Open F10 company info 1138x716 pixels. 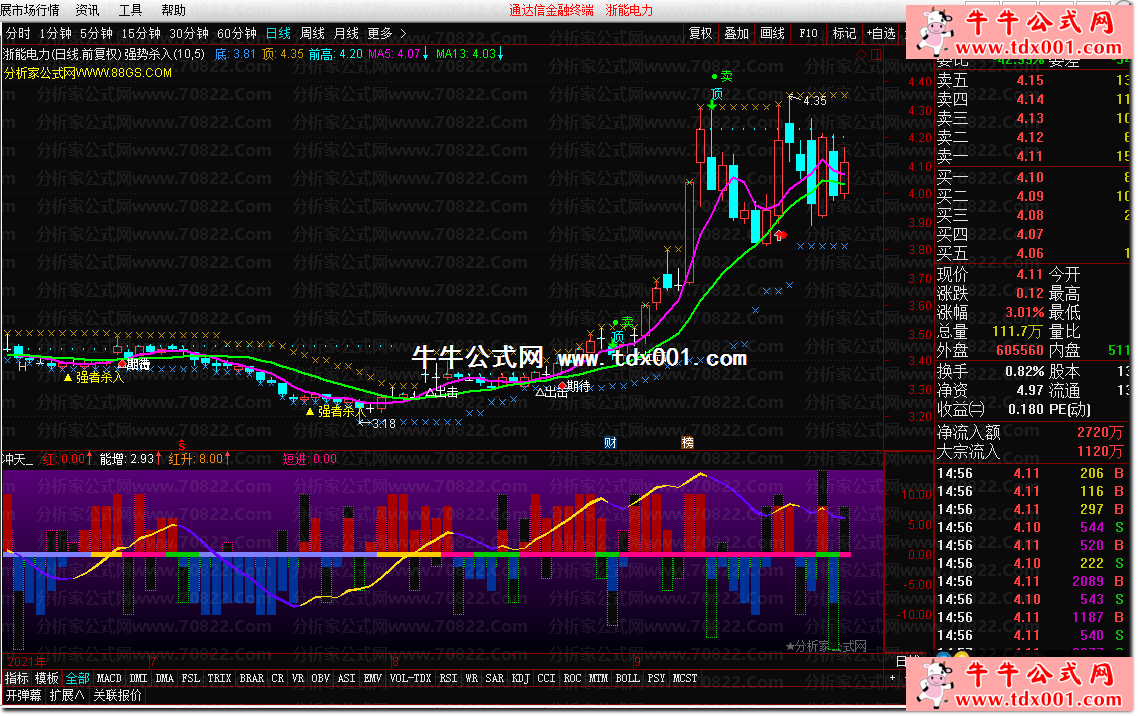click(808, 33)
